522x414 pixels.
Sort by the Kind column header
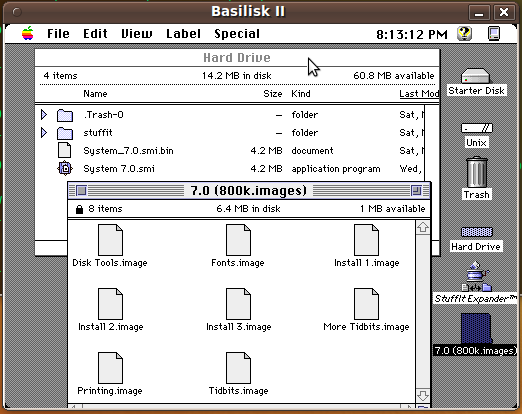[x=301, y=94]
